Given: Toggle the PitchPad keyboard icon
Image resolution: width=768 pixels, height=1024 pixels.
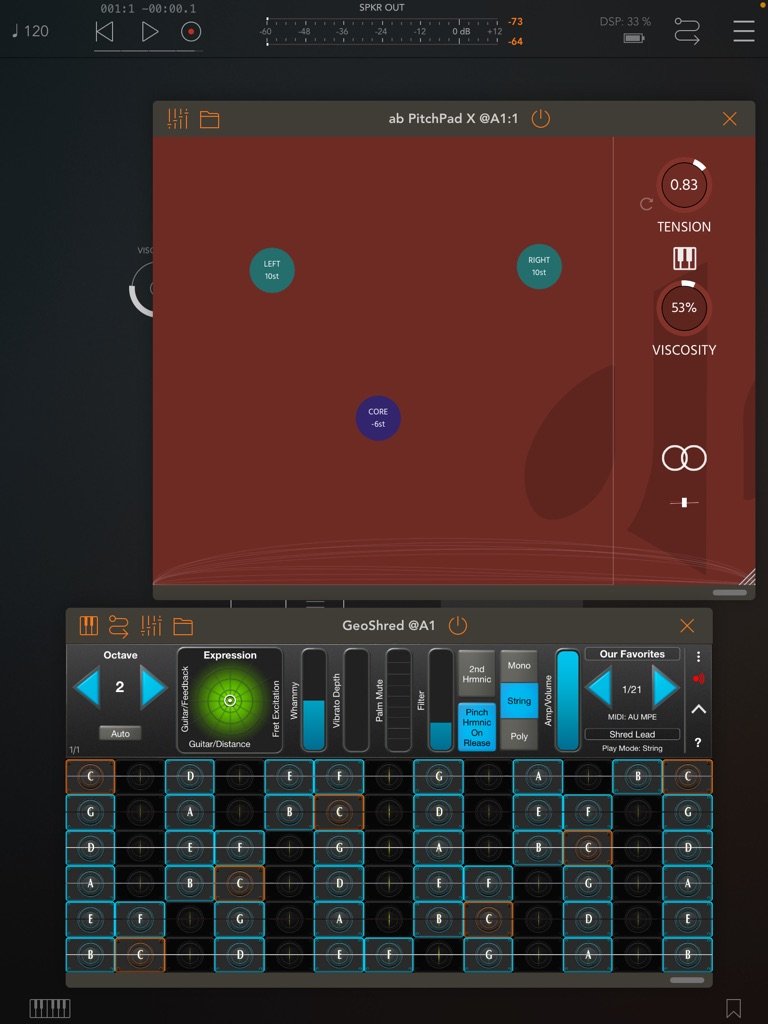Looking at the screenshot, I should (x=684, y=259).
